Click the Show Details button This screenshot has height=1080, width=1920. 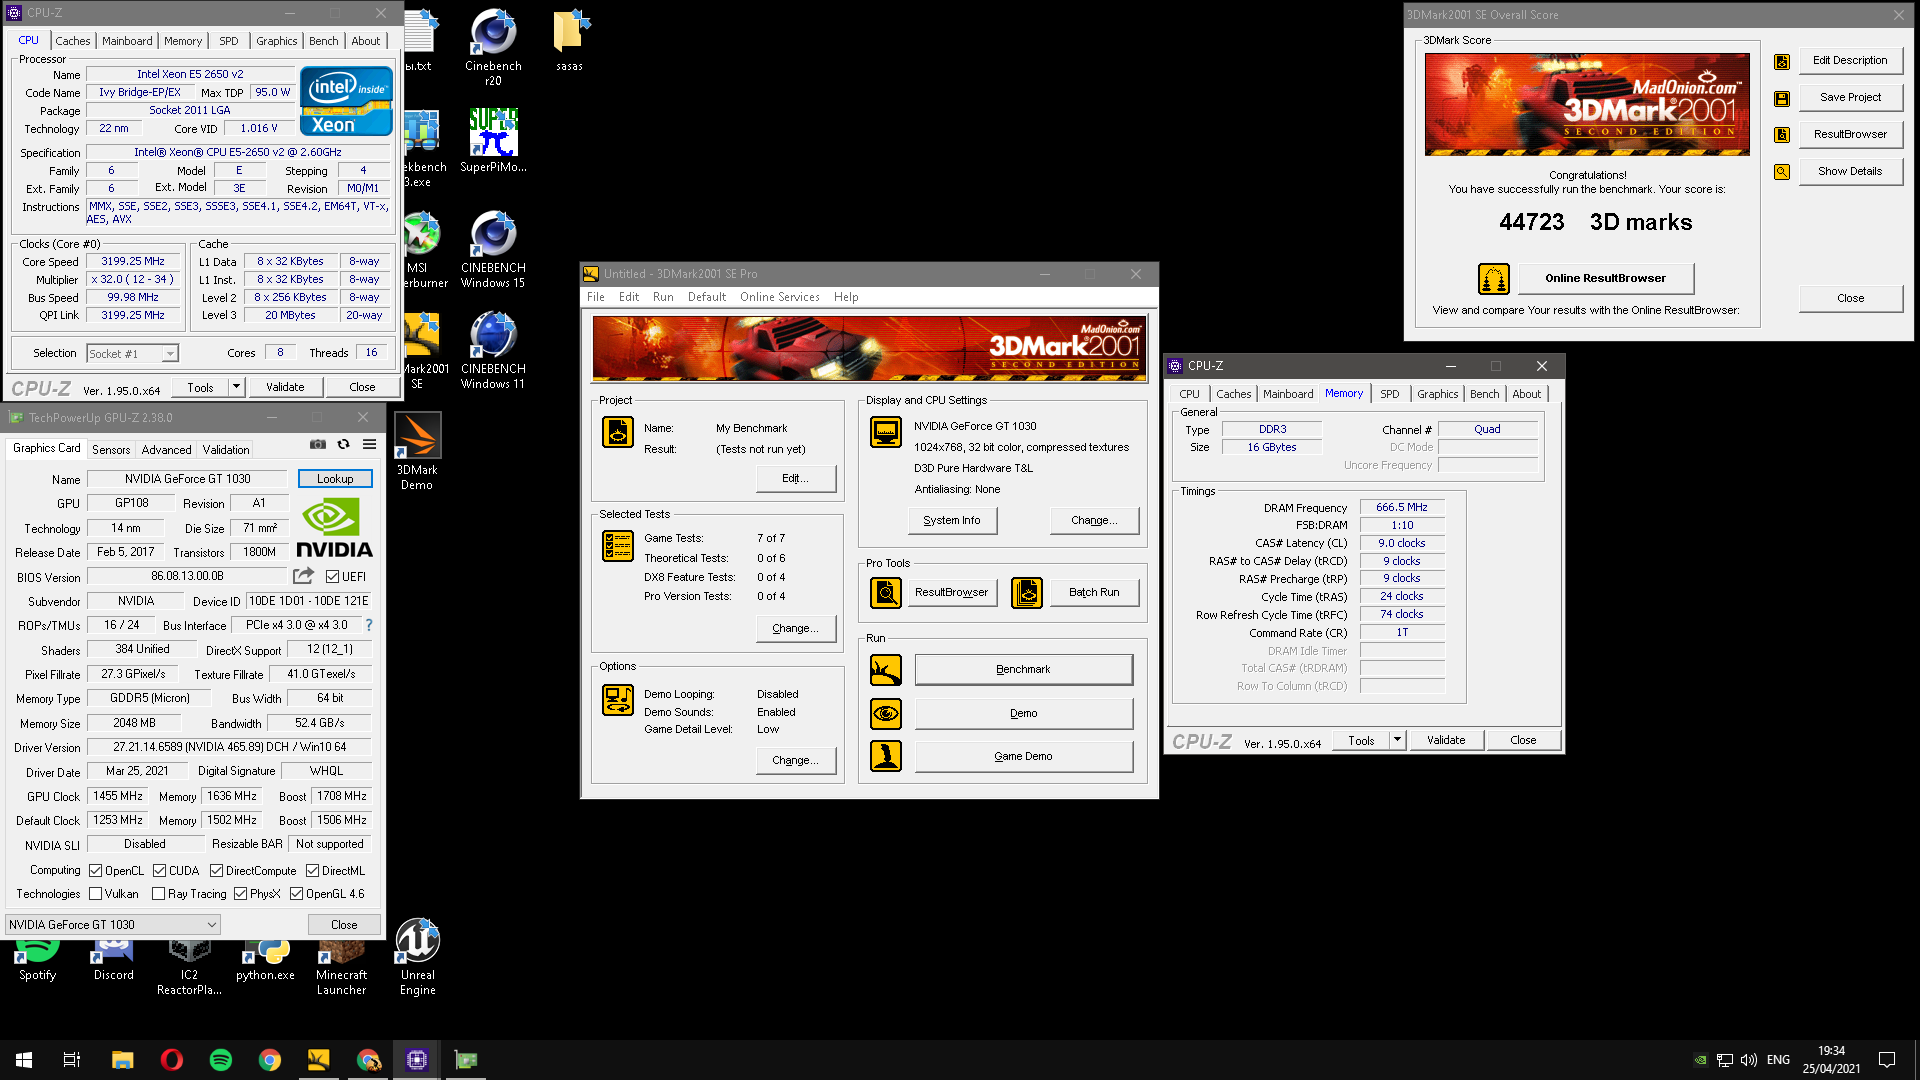click(x=1850, y=171)
